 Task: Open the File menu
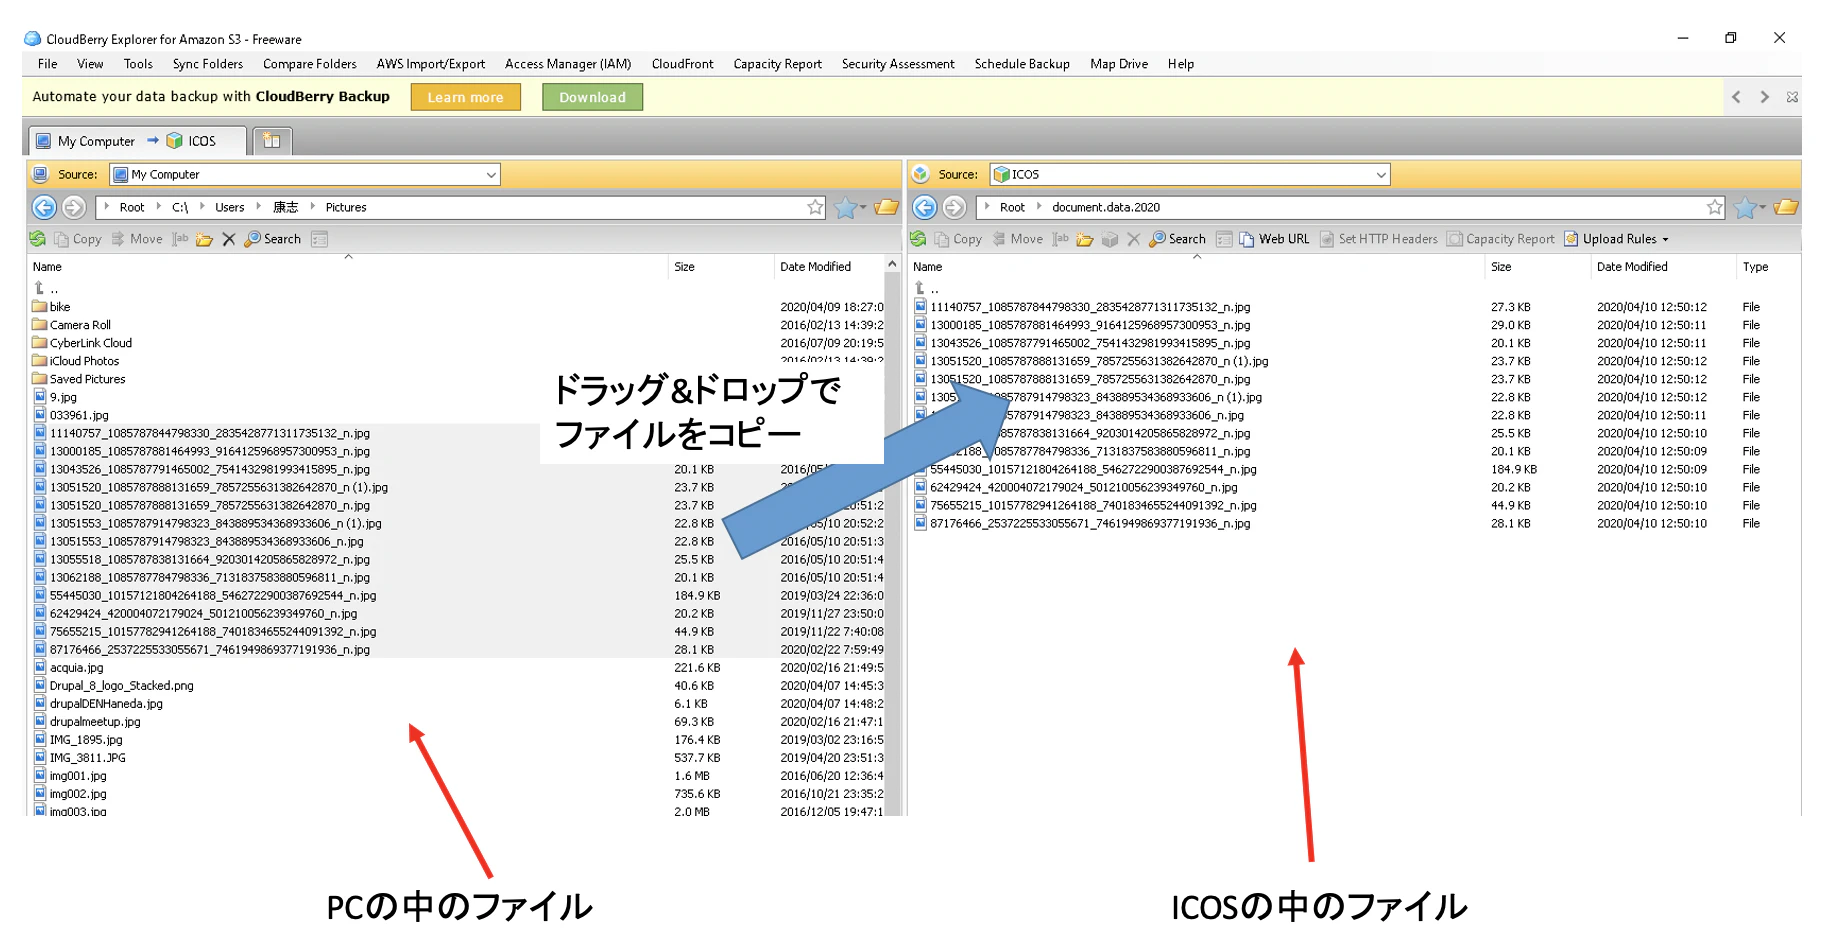(x=48, y=64)
